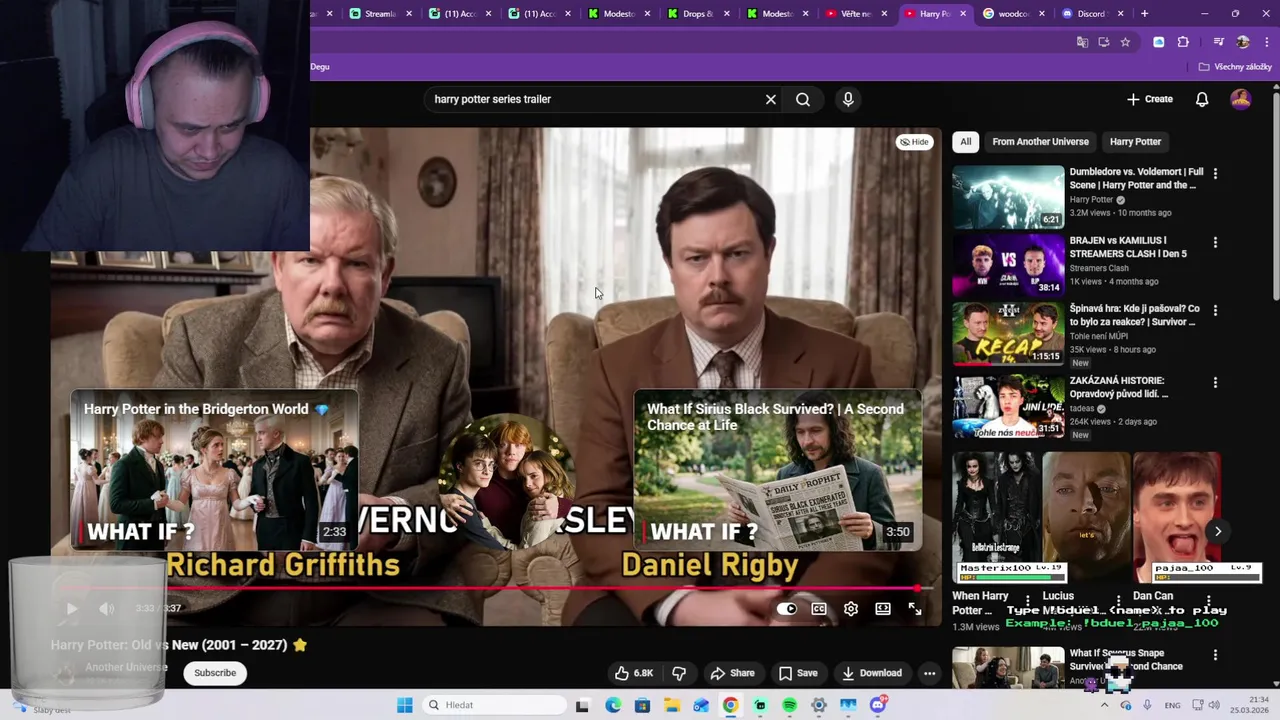
Task: Open What If Sirius Black Survived card
Action: (x=777, y=471)
